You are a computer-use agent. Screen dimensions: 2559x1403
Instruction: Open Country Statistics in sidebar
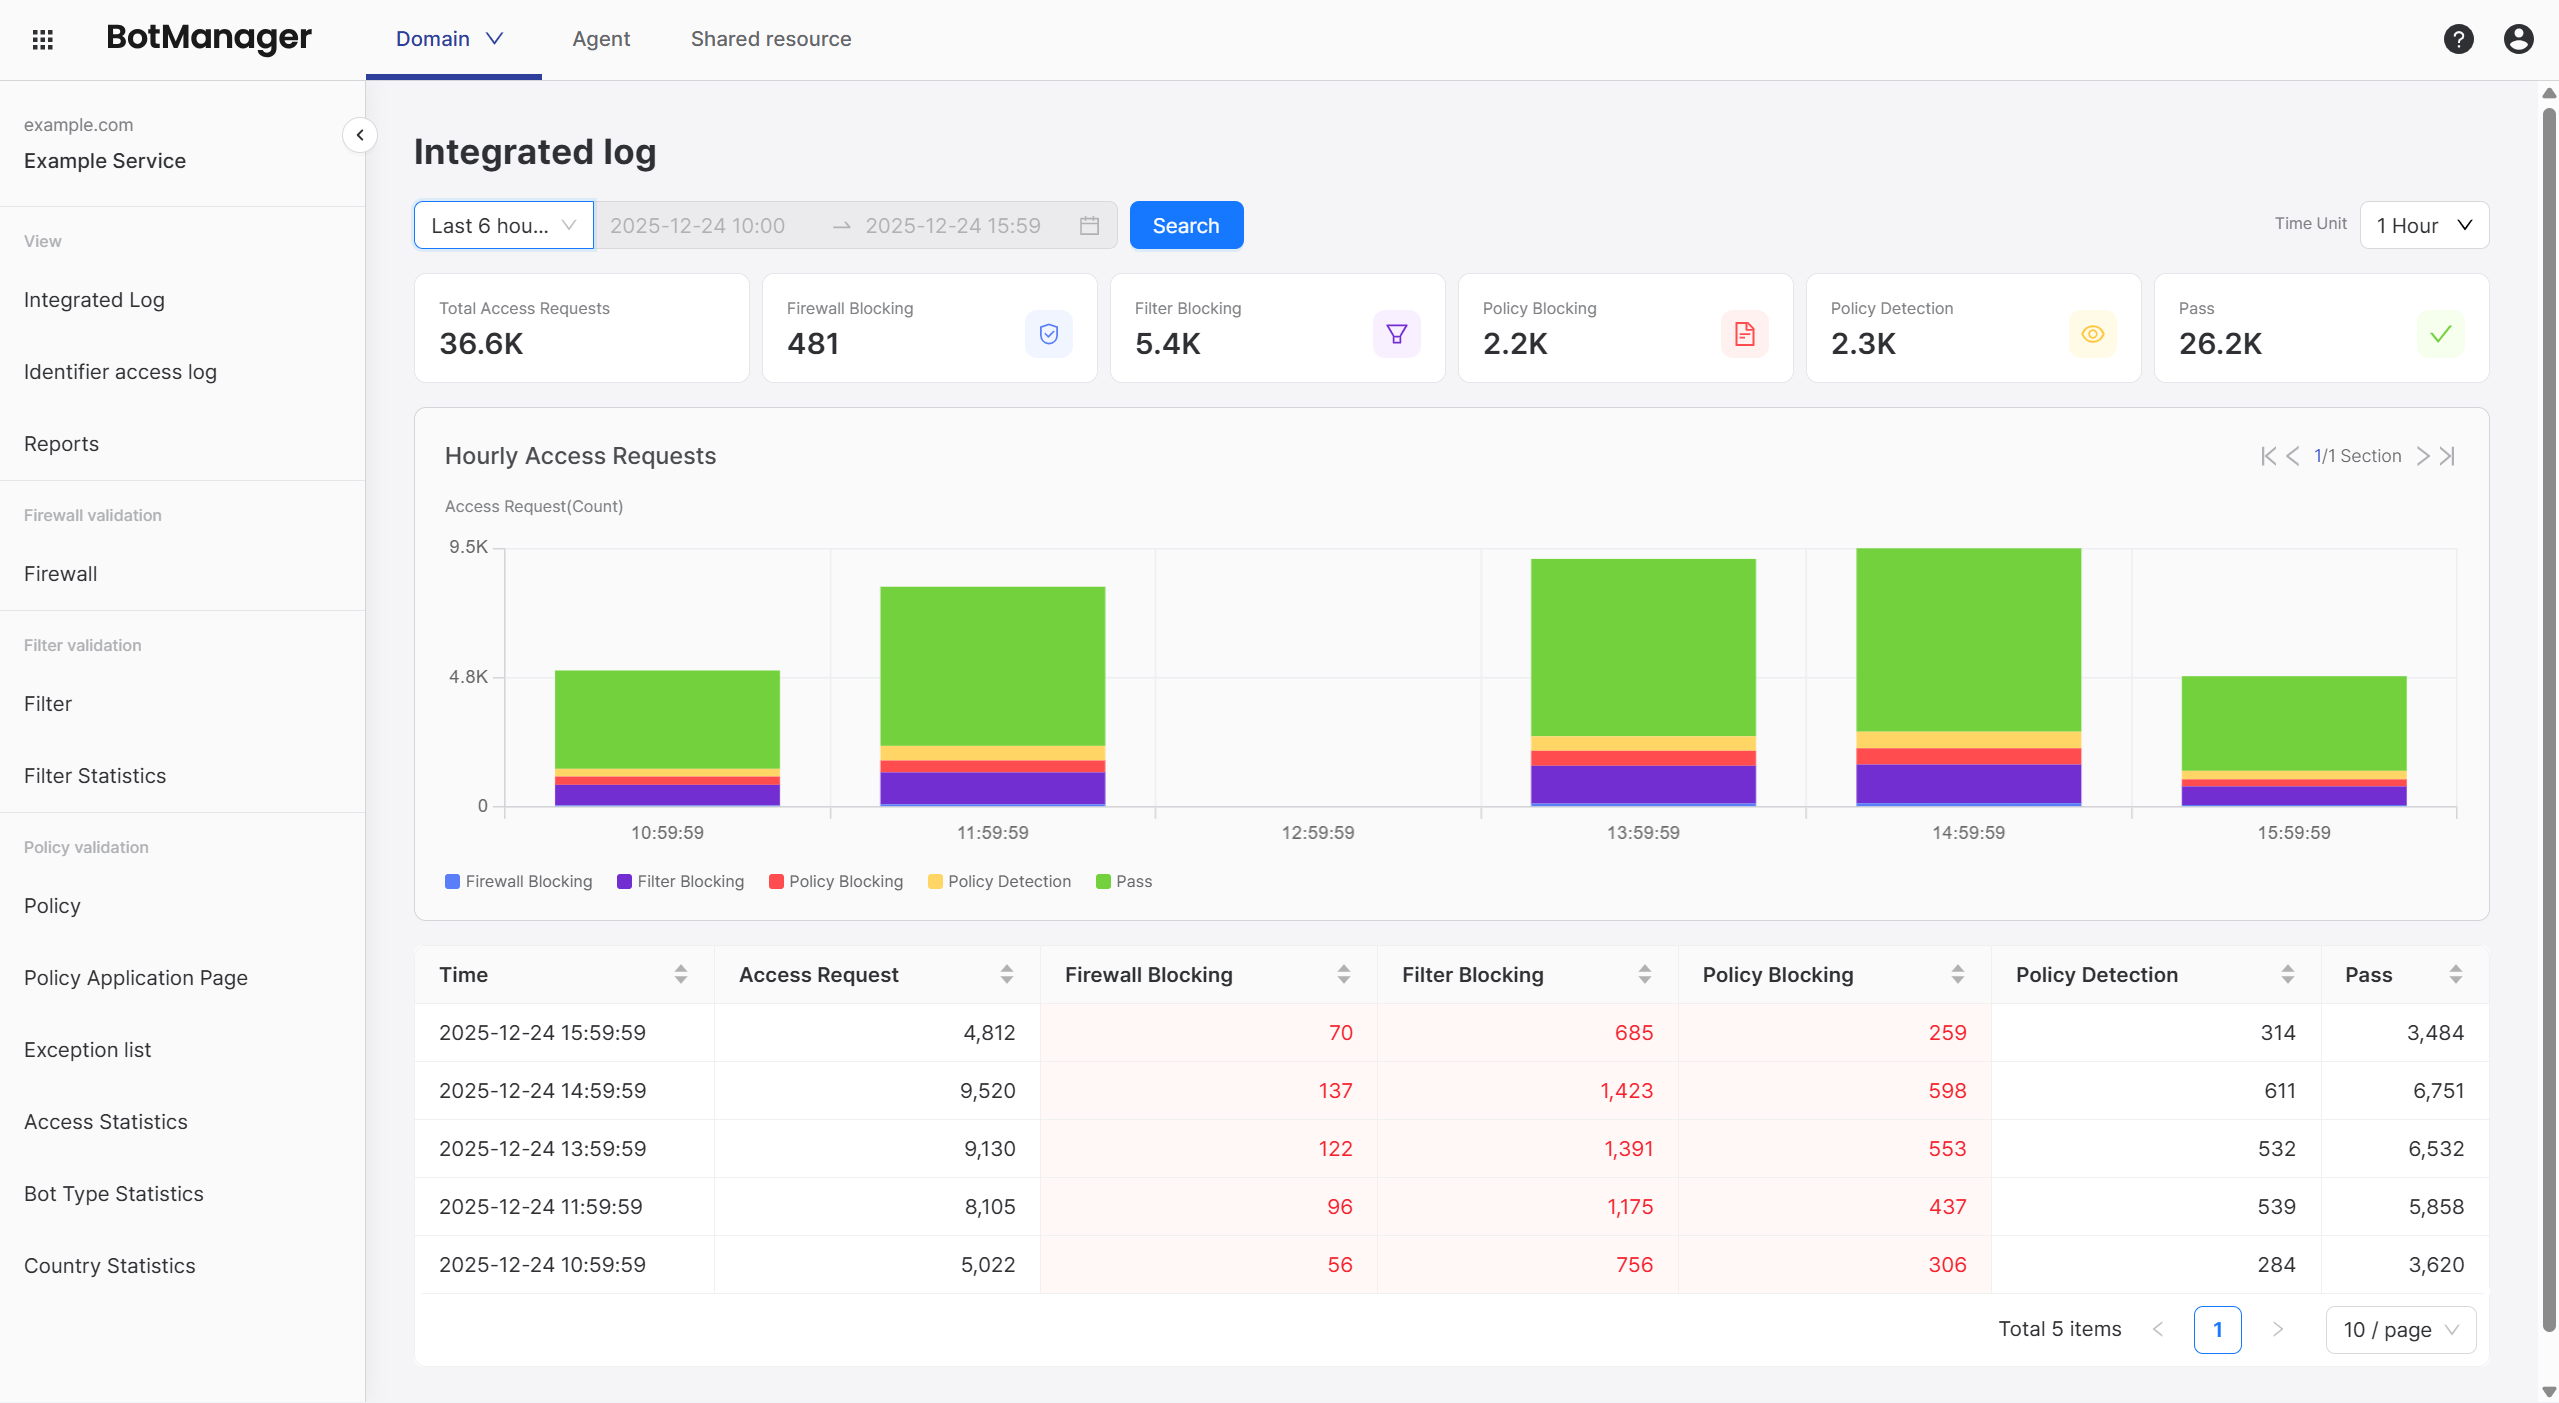(110, 1266)
